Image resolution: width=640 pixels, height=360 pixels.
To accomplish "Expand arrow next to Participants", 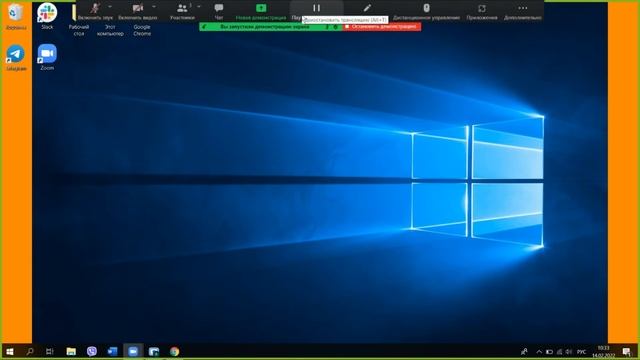I will pos(199,7).
